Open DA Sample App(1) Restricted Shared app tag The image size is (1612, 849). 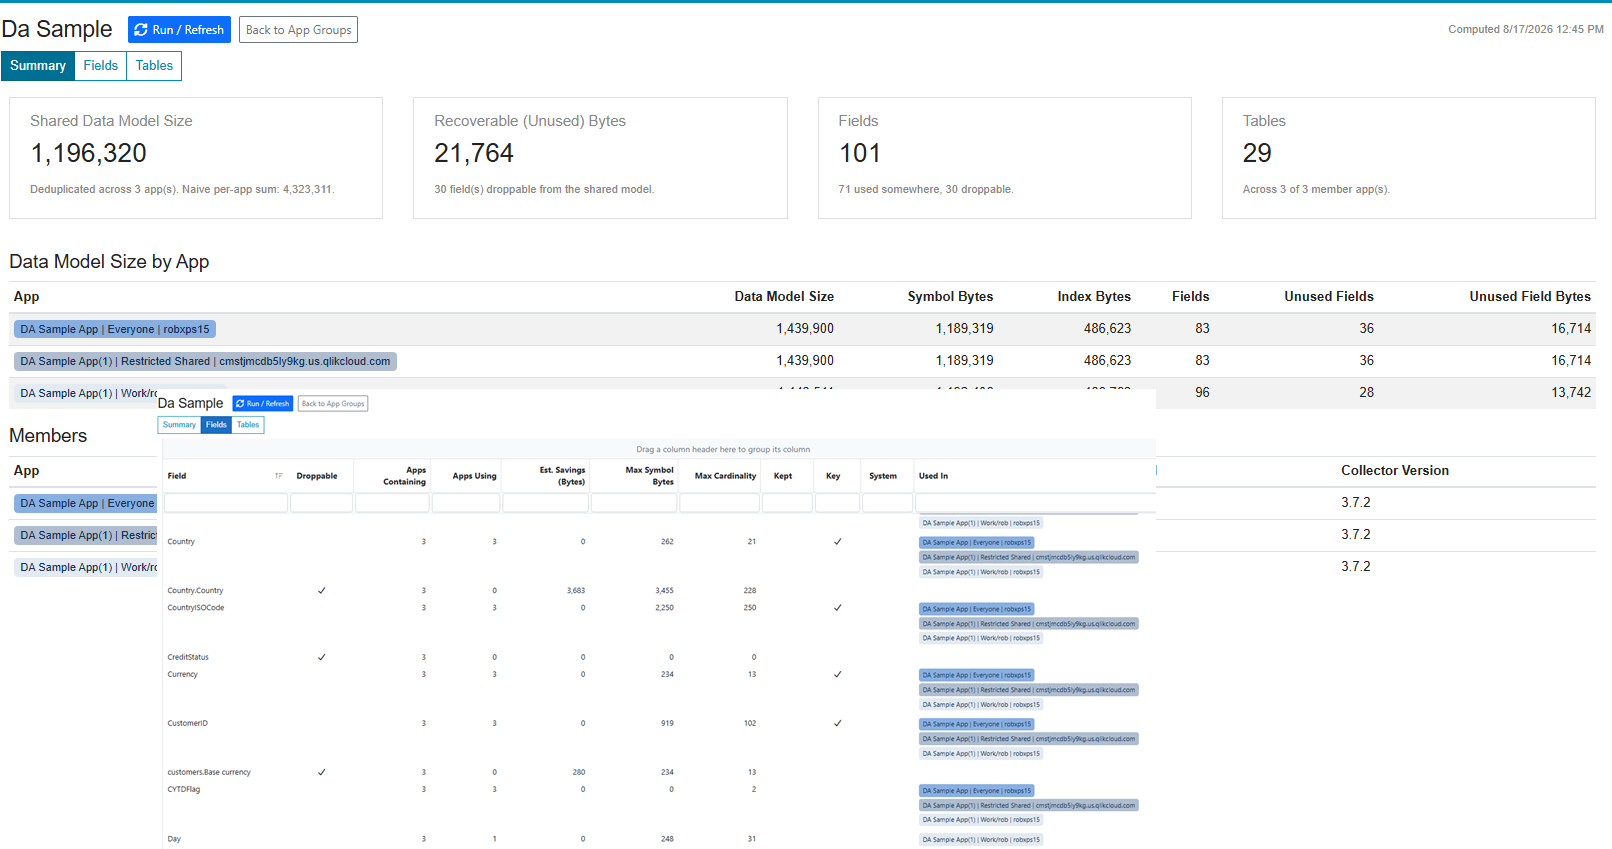(x=205, y=361)
